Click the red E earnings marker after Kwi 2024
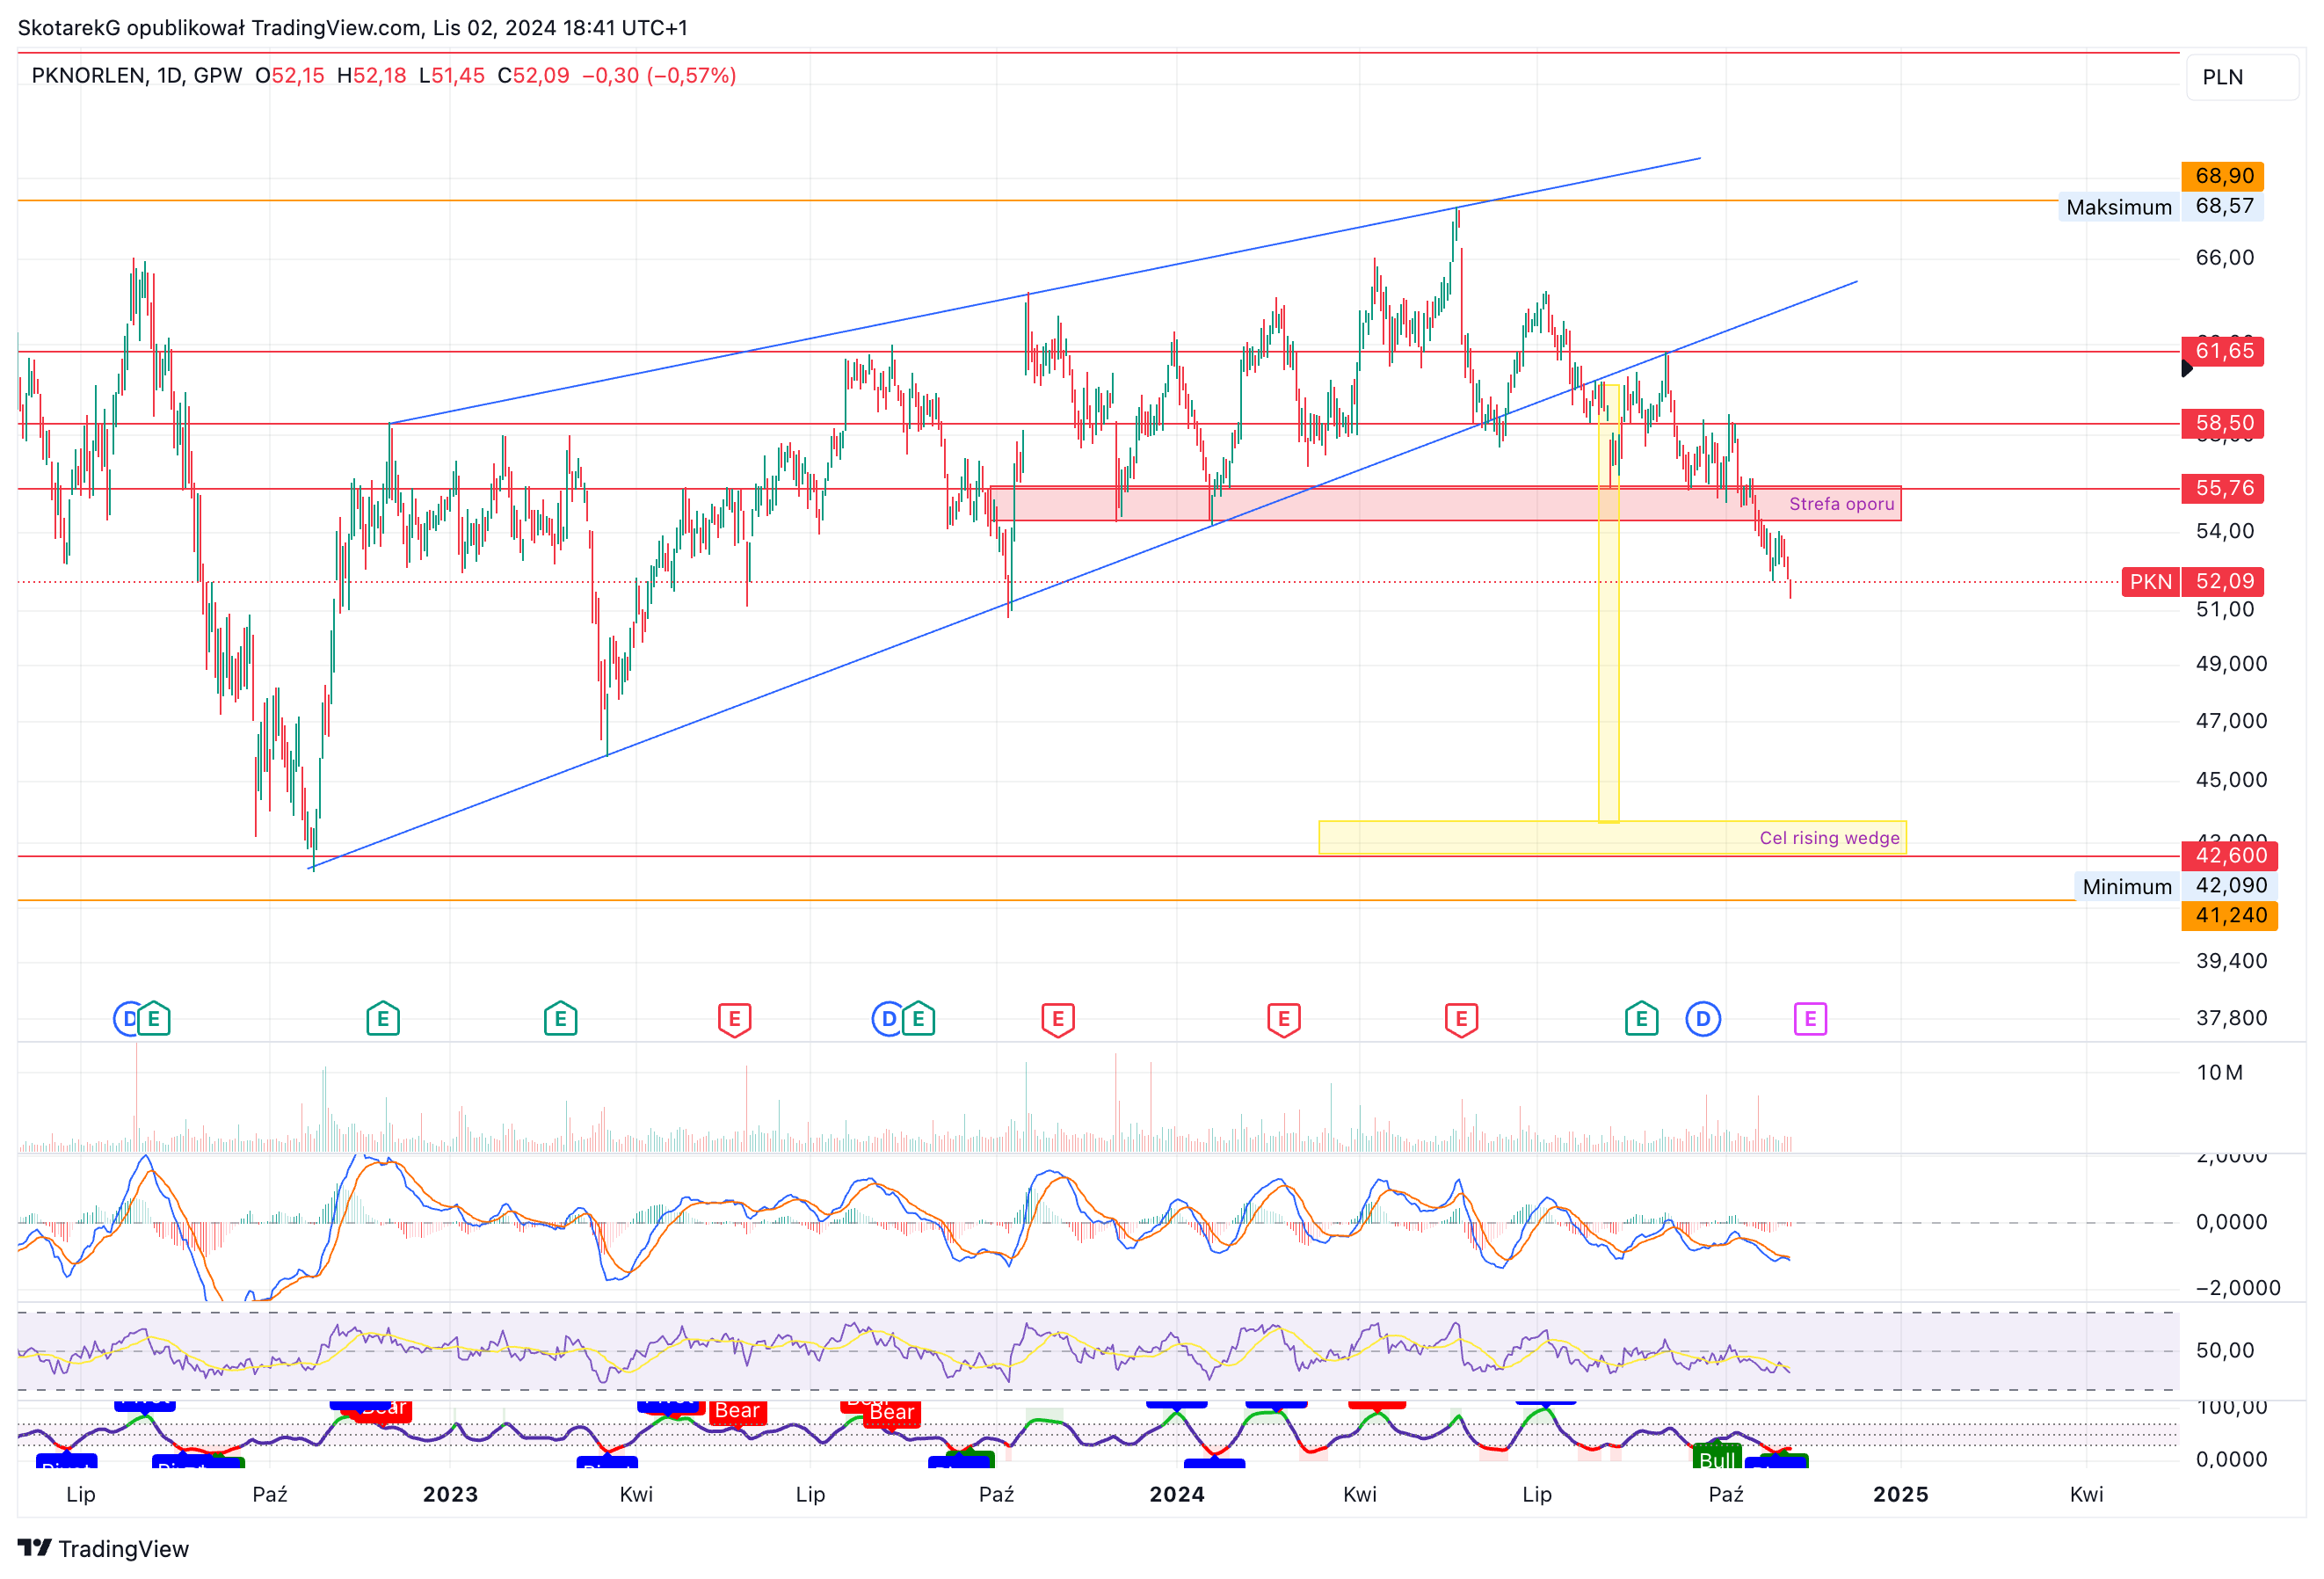The width and height of the screenshot is (2324, 1579). 1461,1019
